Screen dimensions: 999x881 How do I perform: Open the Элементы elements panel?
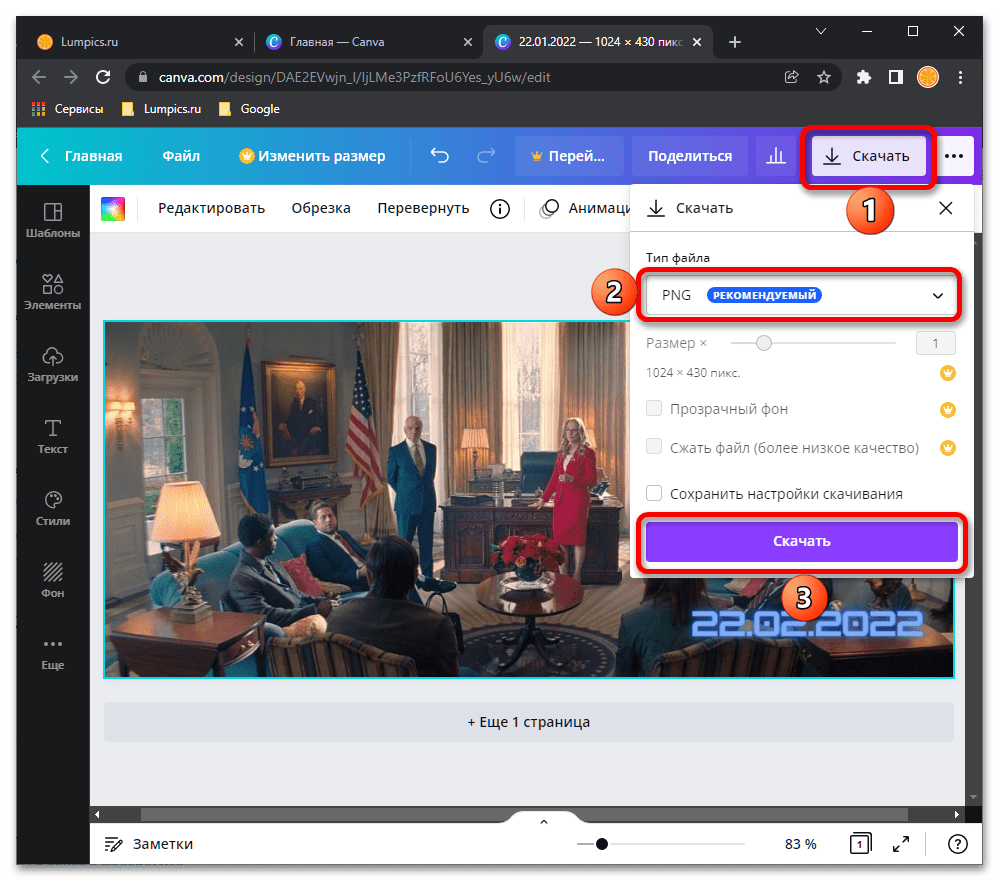tap(53, 292)
